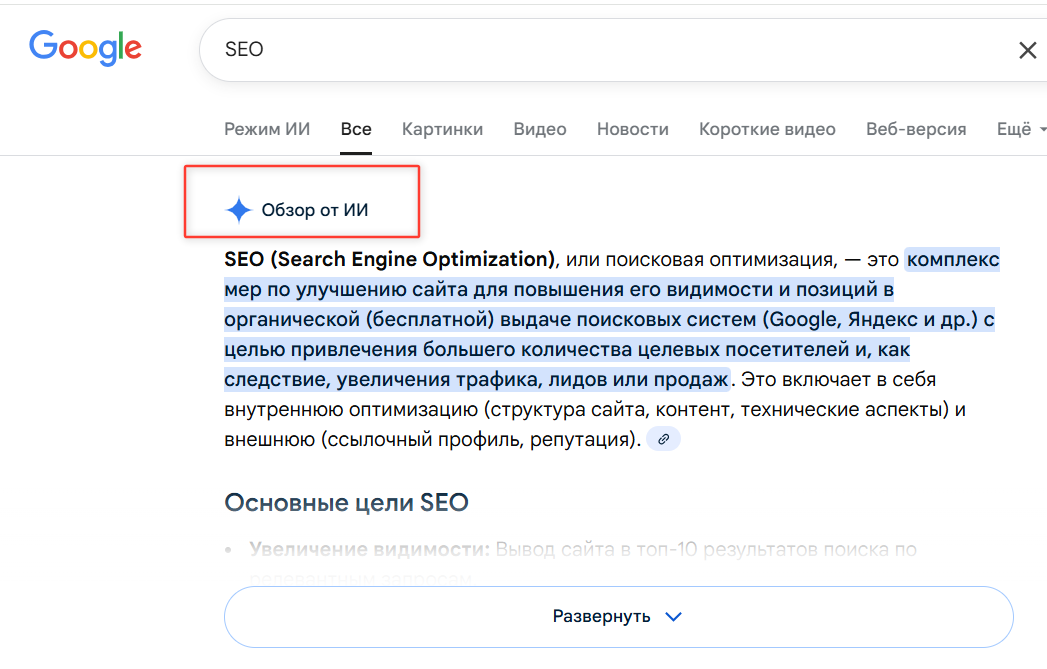Open the Ещё dropdown menu

pos(1020,129)
